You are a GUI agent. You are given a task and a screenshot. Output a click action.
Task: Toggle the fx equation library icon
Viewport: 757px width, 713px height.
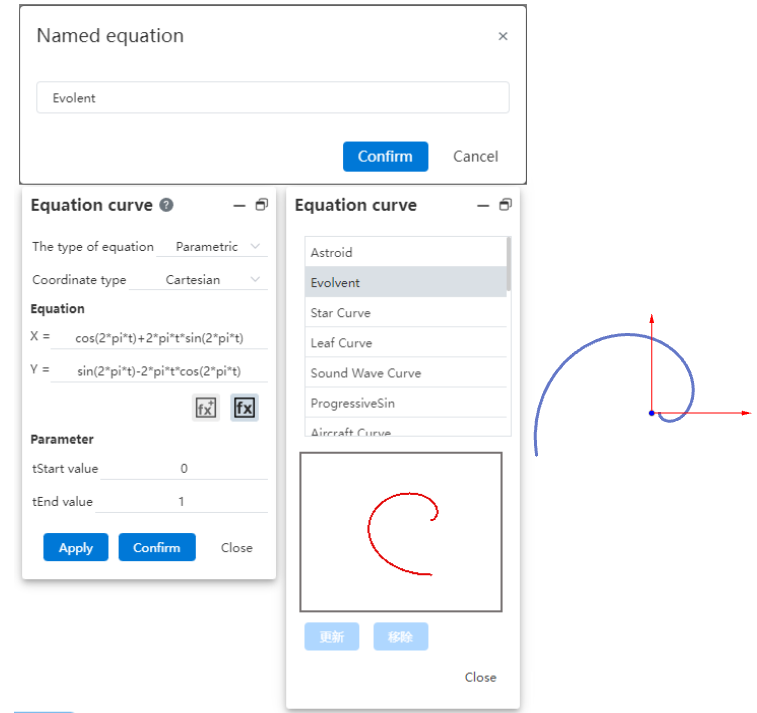pos(244,407)
